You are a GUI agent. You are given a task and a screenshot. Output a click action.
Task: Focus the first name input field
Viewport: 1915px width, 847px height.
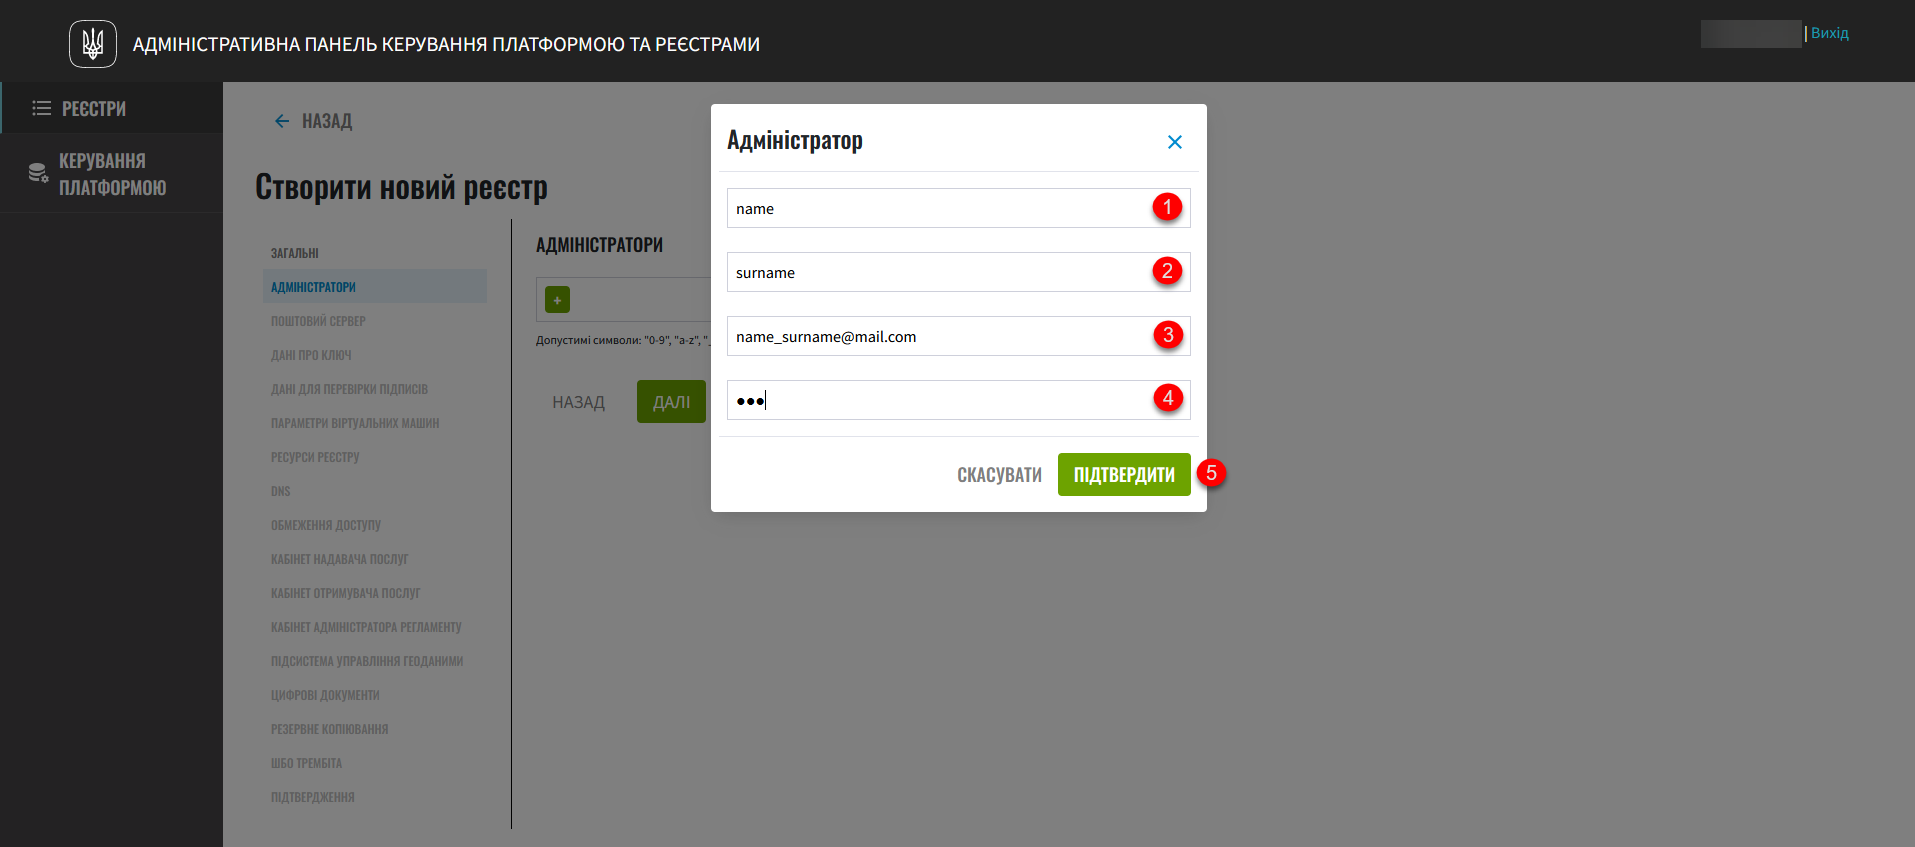935,208
